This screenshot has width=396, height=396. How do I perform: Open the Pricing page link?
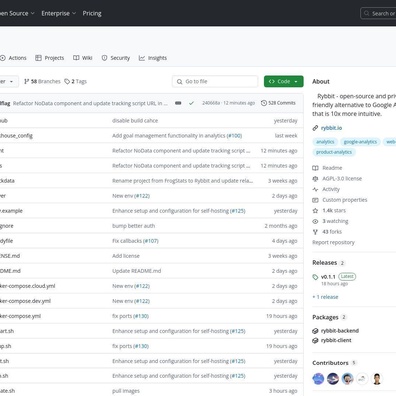click(92, 13)
